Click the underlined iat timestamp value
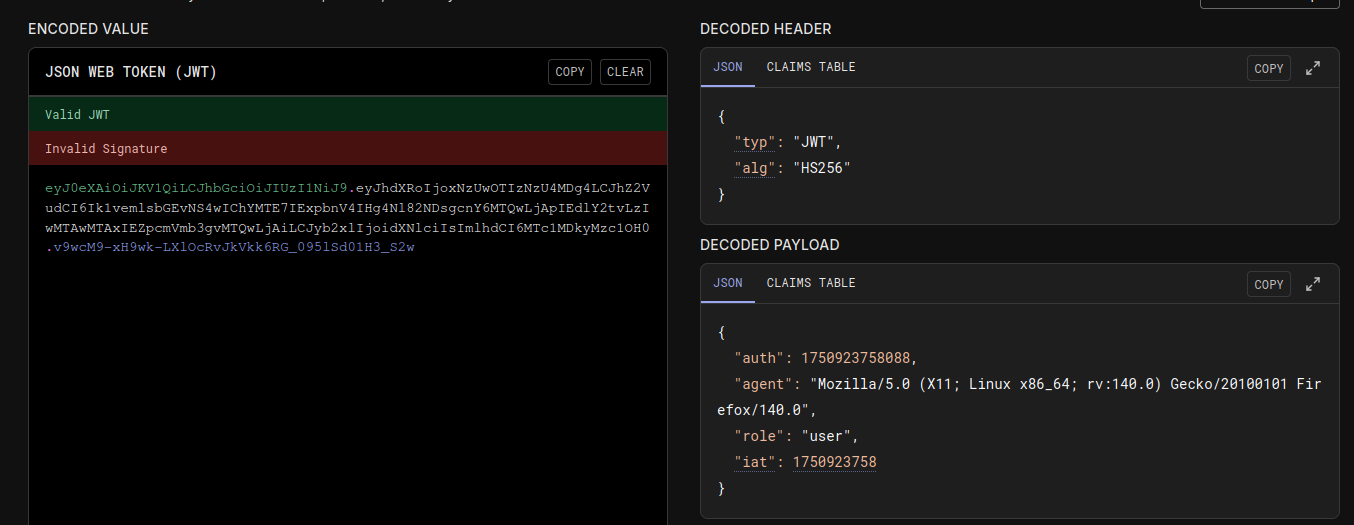This screenshot has width=1354, height=525. point(834,462)
